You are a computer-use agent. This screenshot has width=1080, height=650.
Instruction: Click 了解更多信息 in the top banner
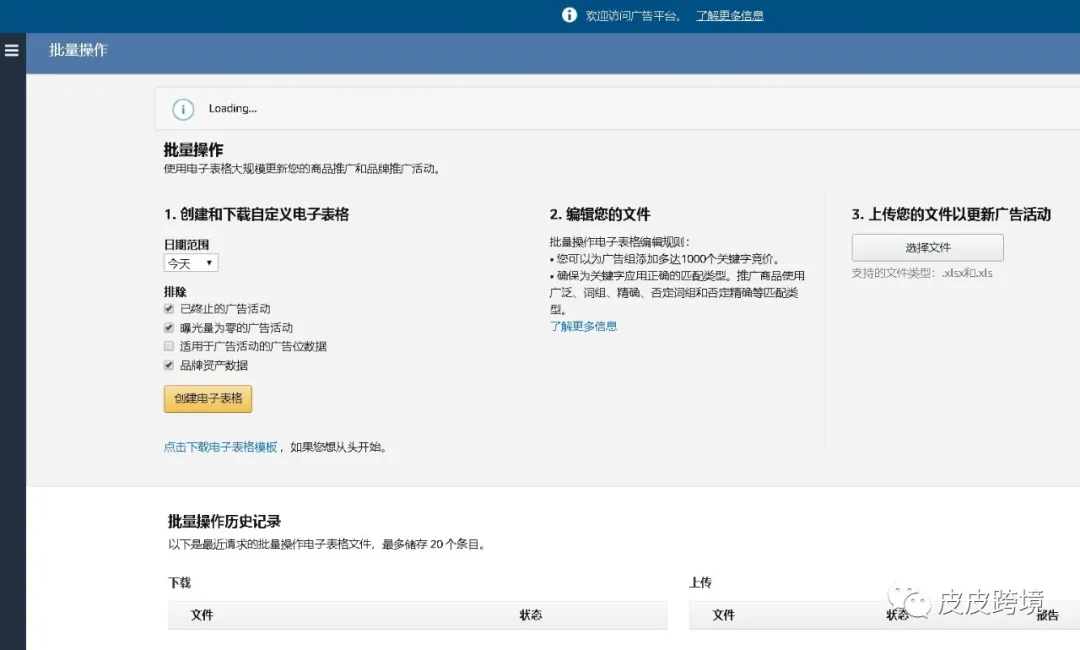tap(730, 15)
